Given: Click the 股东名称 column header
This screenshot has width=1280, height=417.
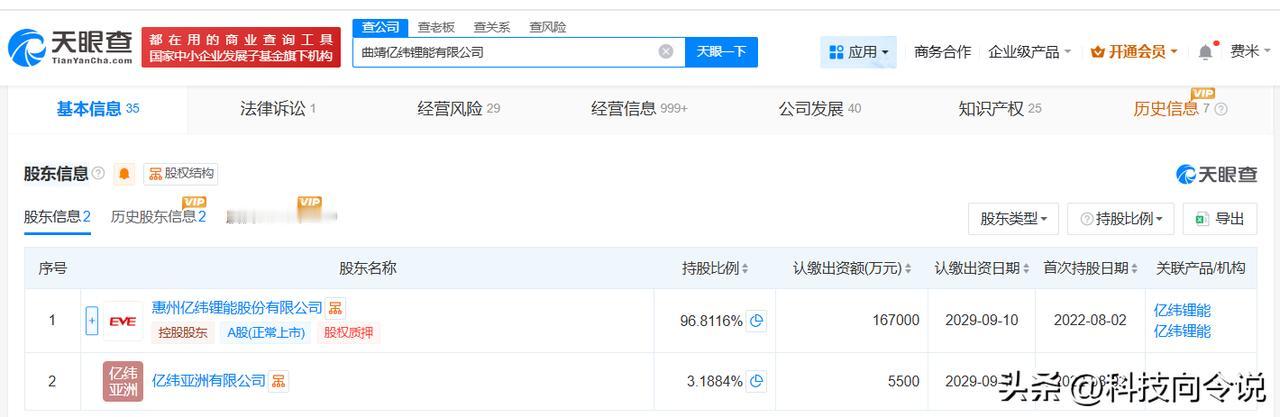Looking at the screenshot, I should click(368, 269).
